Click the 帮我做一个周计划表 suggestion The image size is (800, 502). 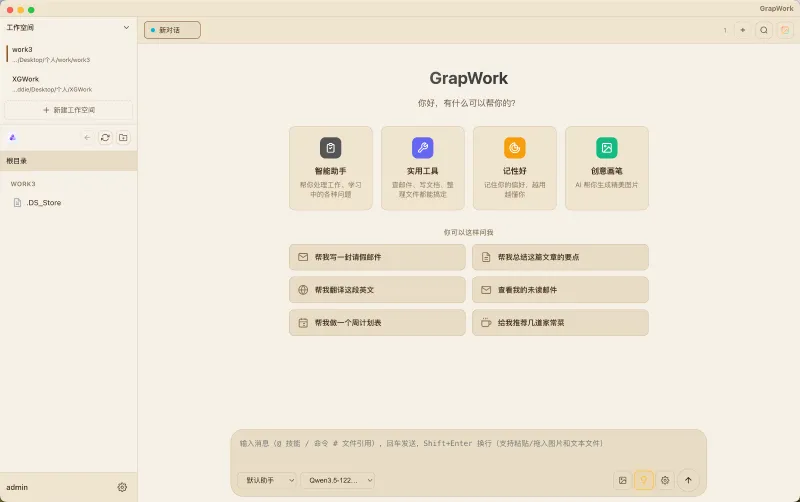tap(377, 322)
